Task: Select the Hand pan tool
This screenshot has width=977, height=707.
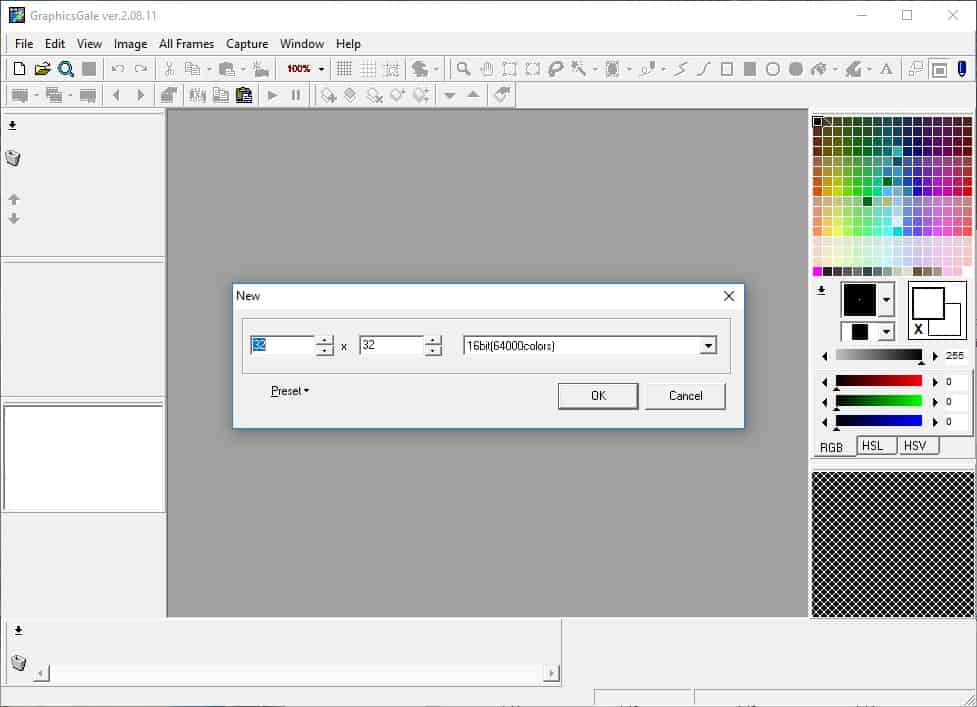Action: point(487,69)
